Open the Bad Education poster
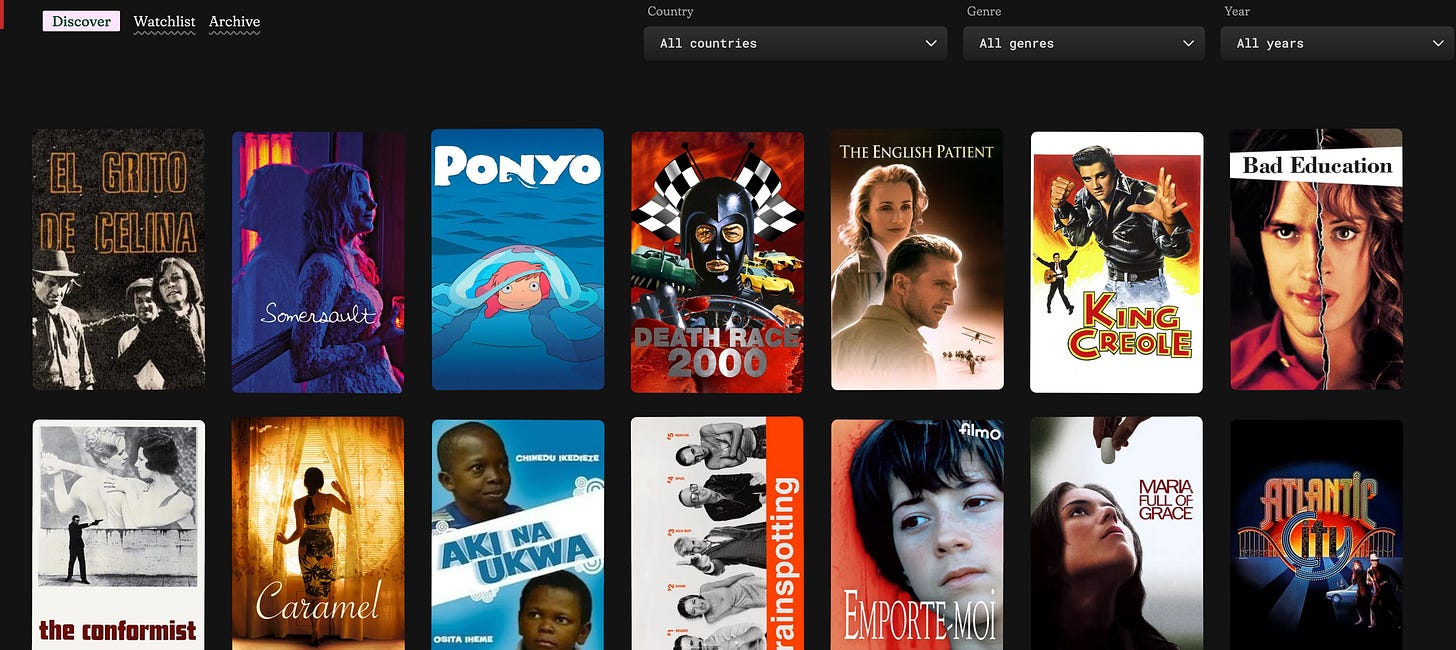 [1316, 260]
